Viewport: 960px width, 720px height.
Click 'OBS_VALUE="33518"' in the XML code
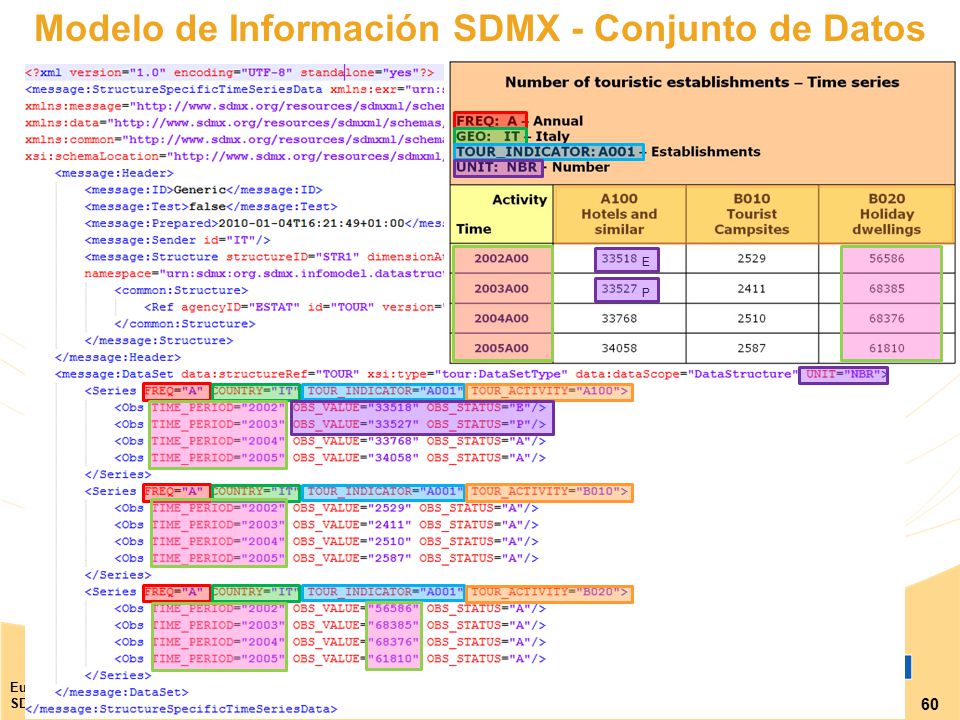(356, 408)
